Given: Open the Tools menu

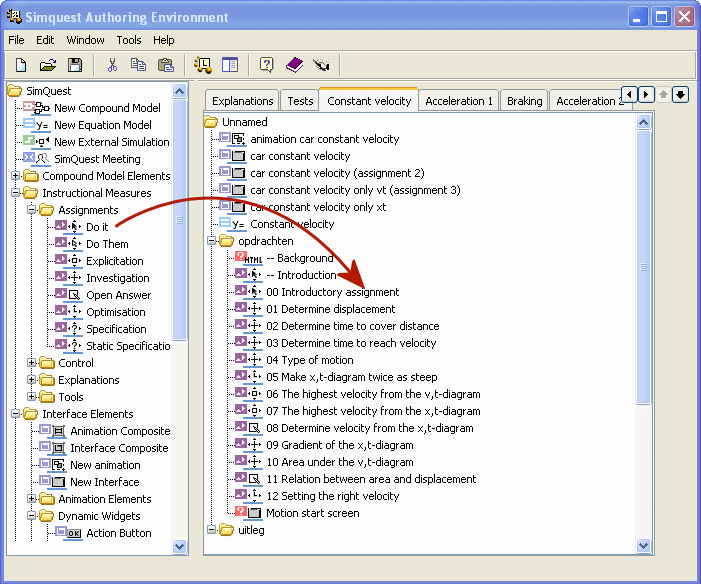Looking at the screenshot, I should click(x=129, y=40).
